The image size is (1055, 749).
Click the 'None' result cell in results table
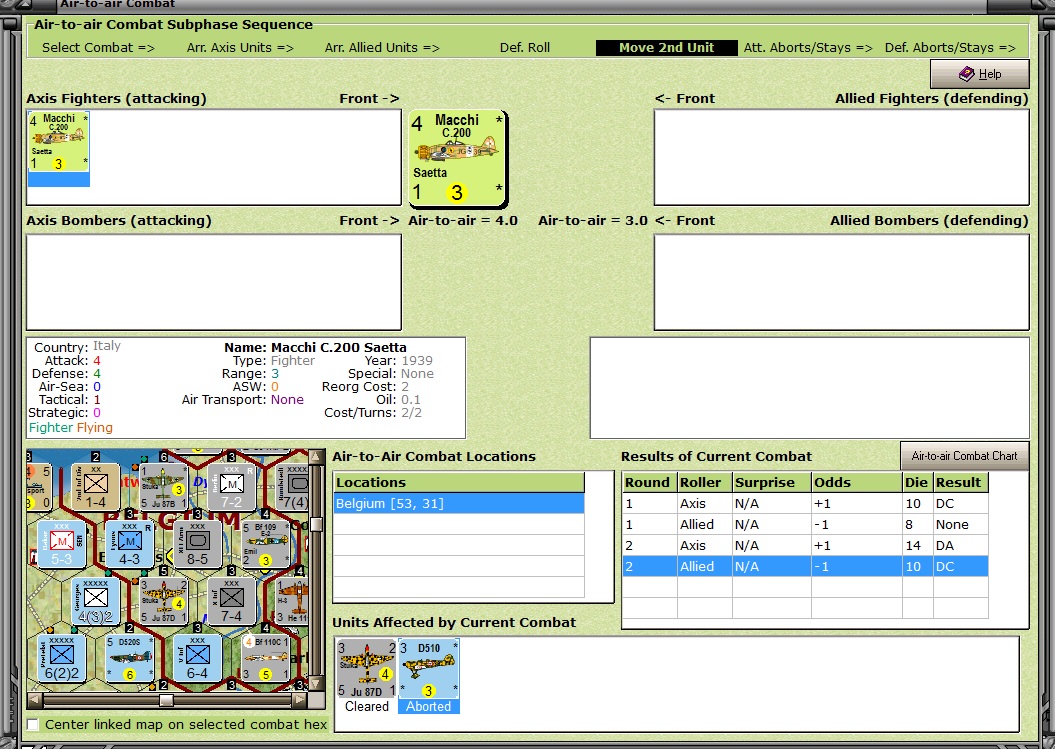point(960,524)
